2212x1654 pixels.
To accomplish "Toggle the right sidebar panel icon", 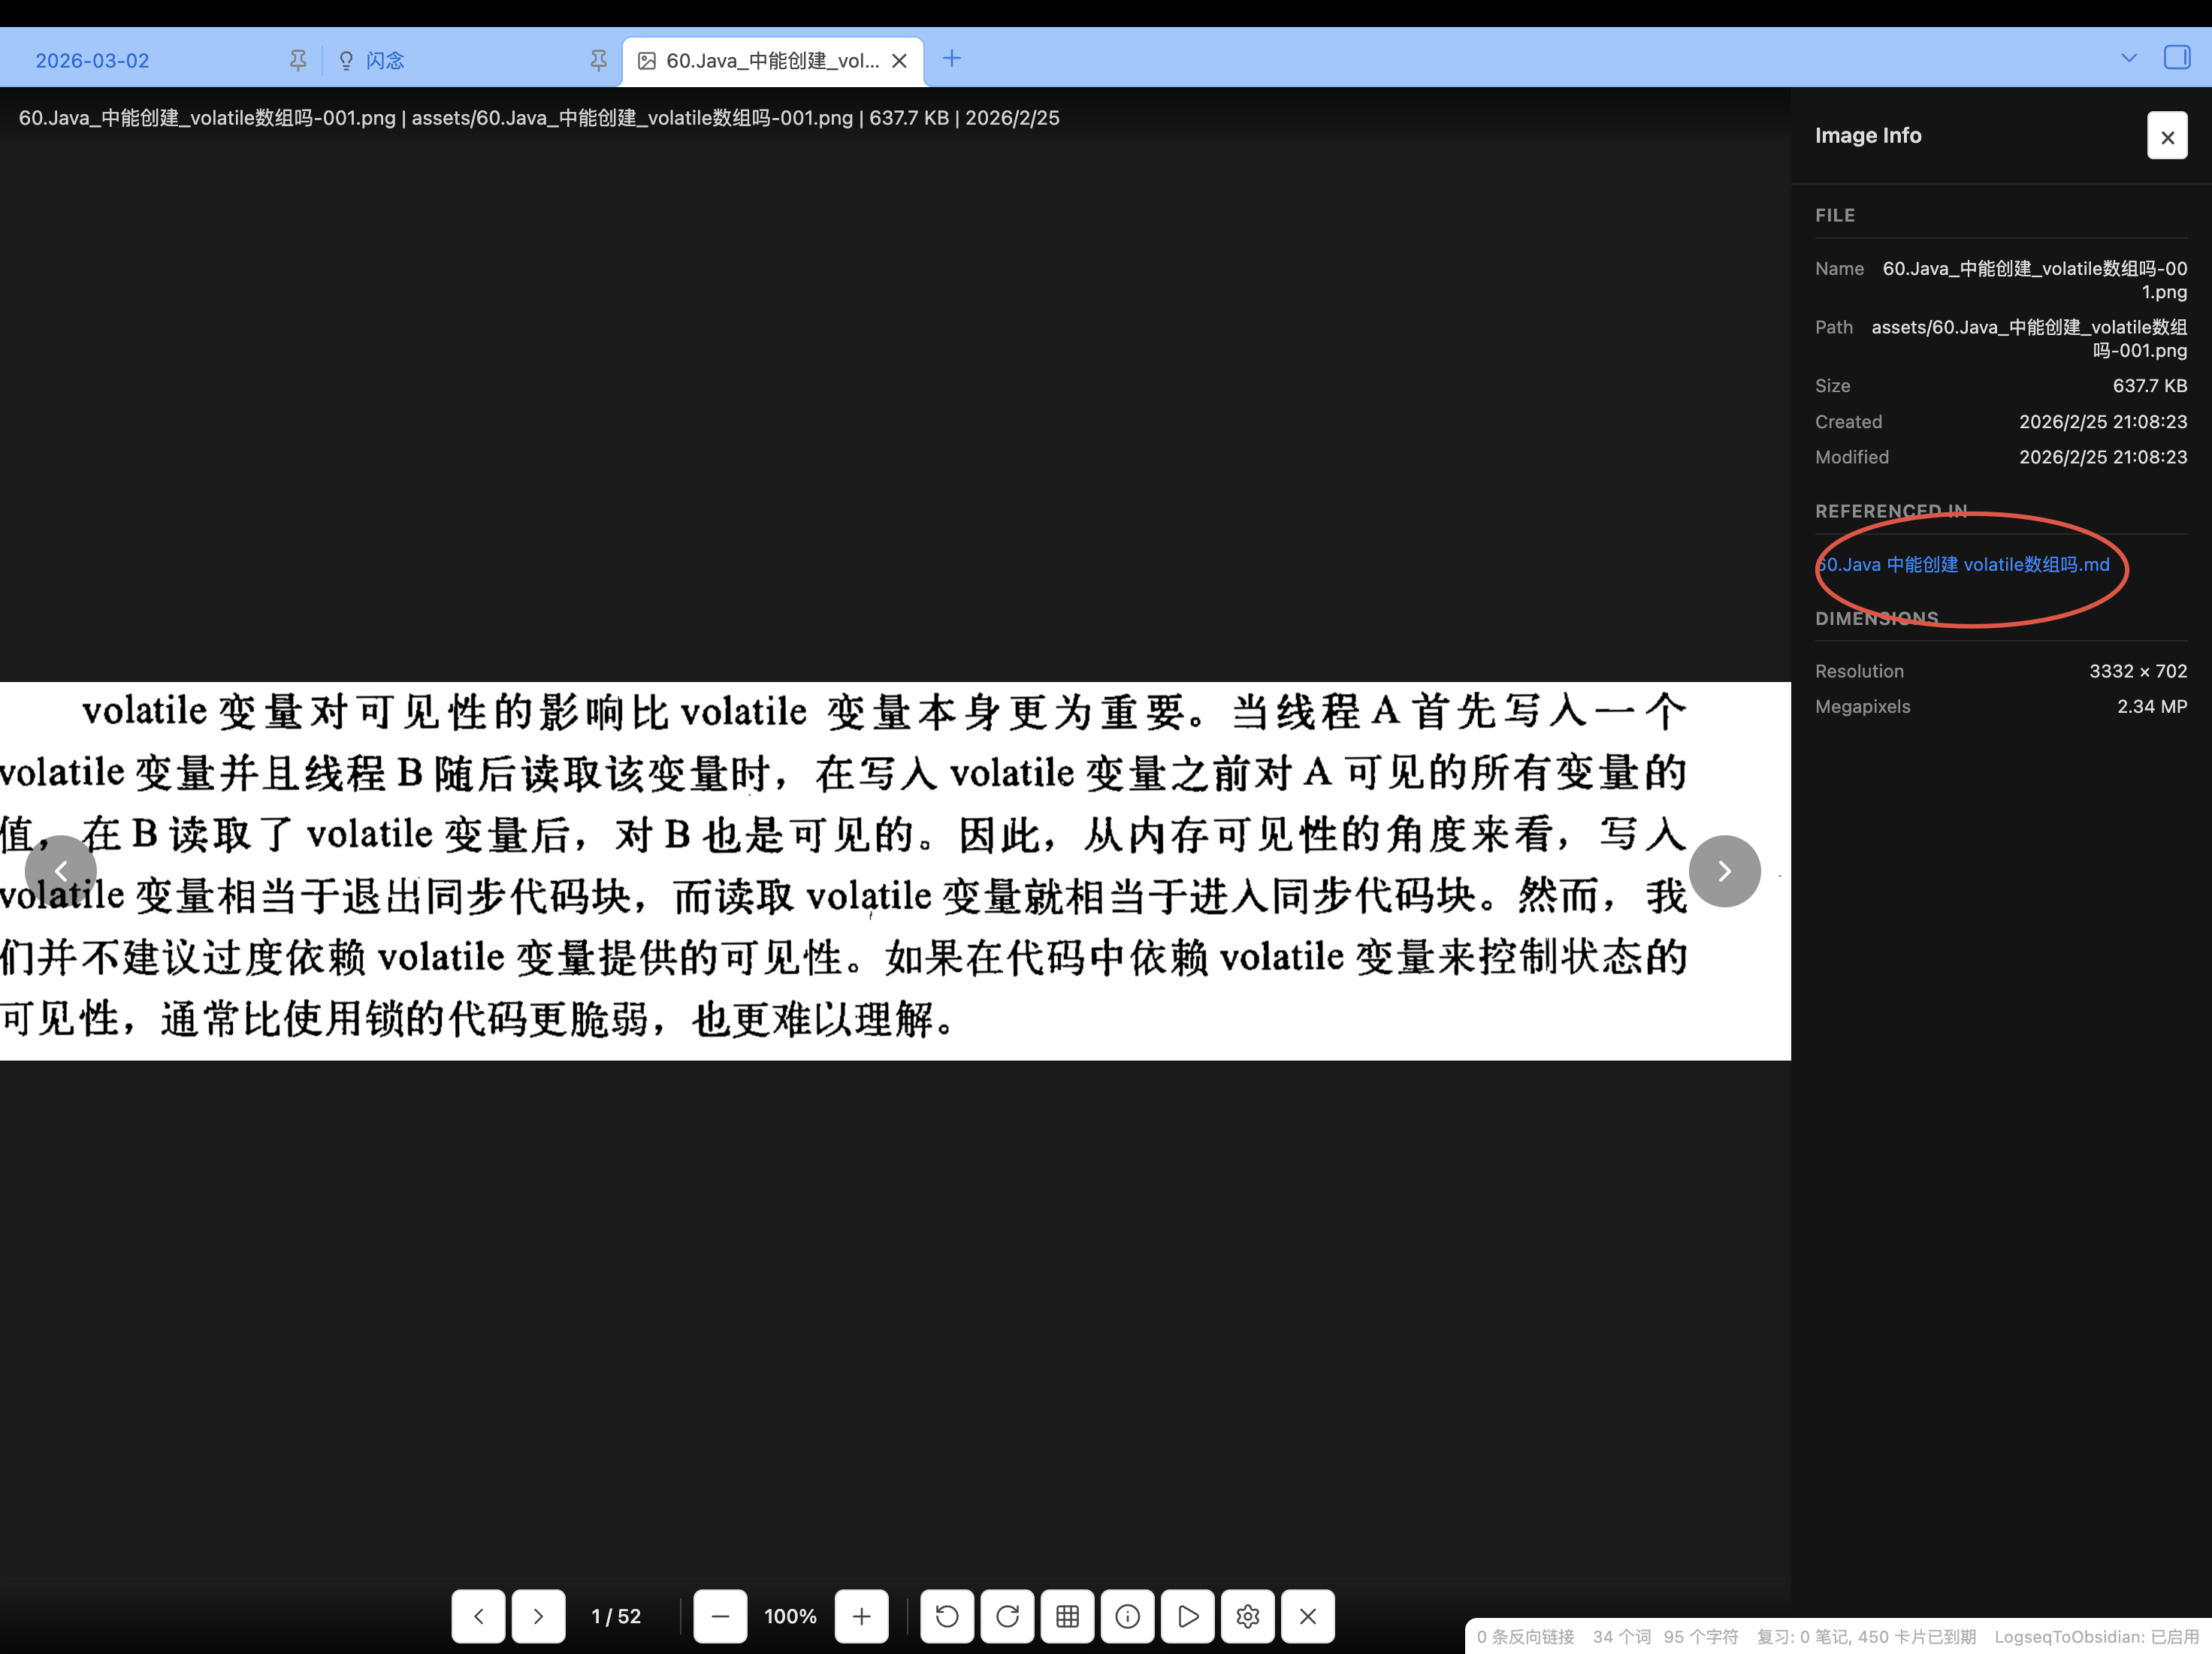I will click(2176, 58).
